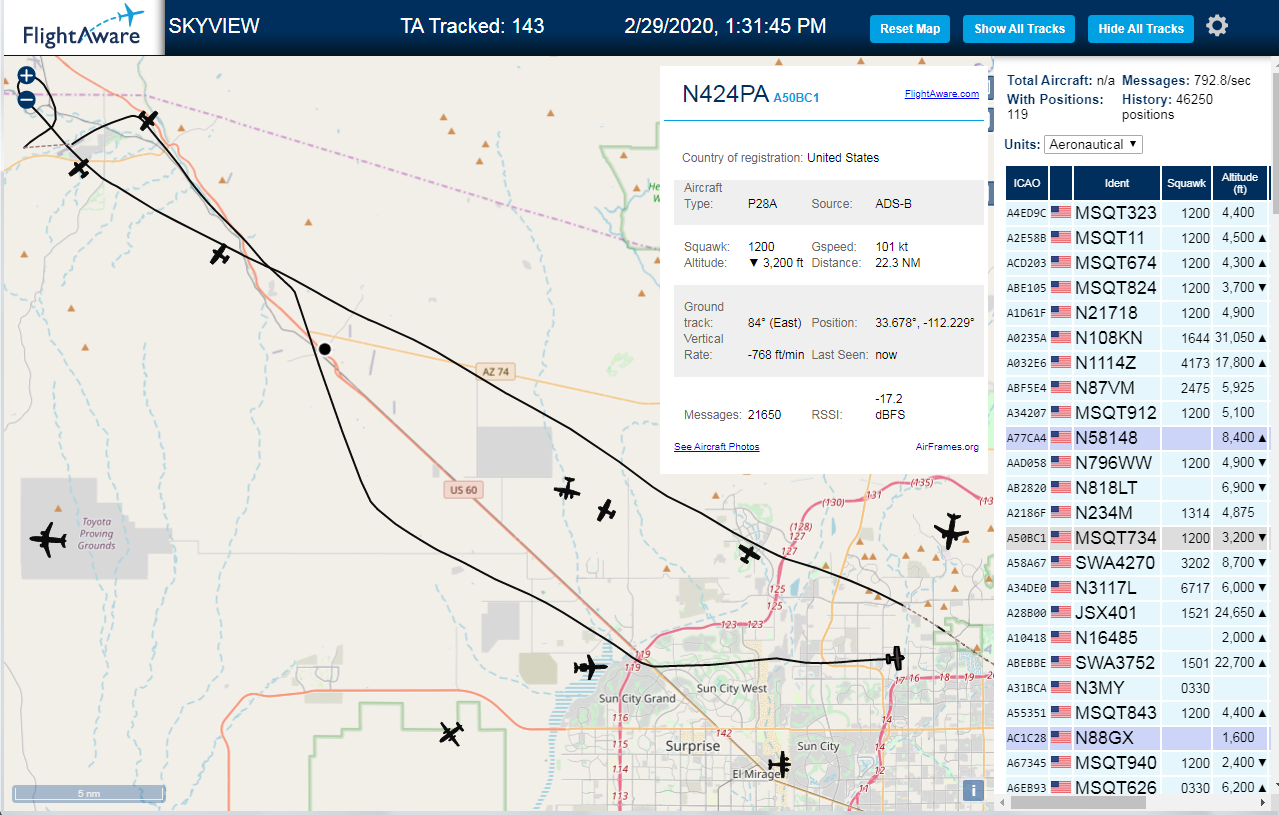Click the A50BC1 hex code in the info panel

(x=796, y=98)
